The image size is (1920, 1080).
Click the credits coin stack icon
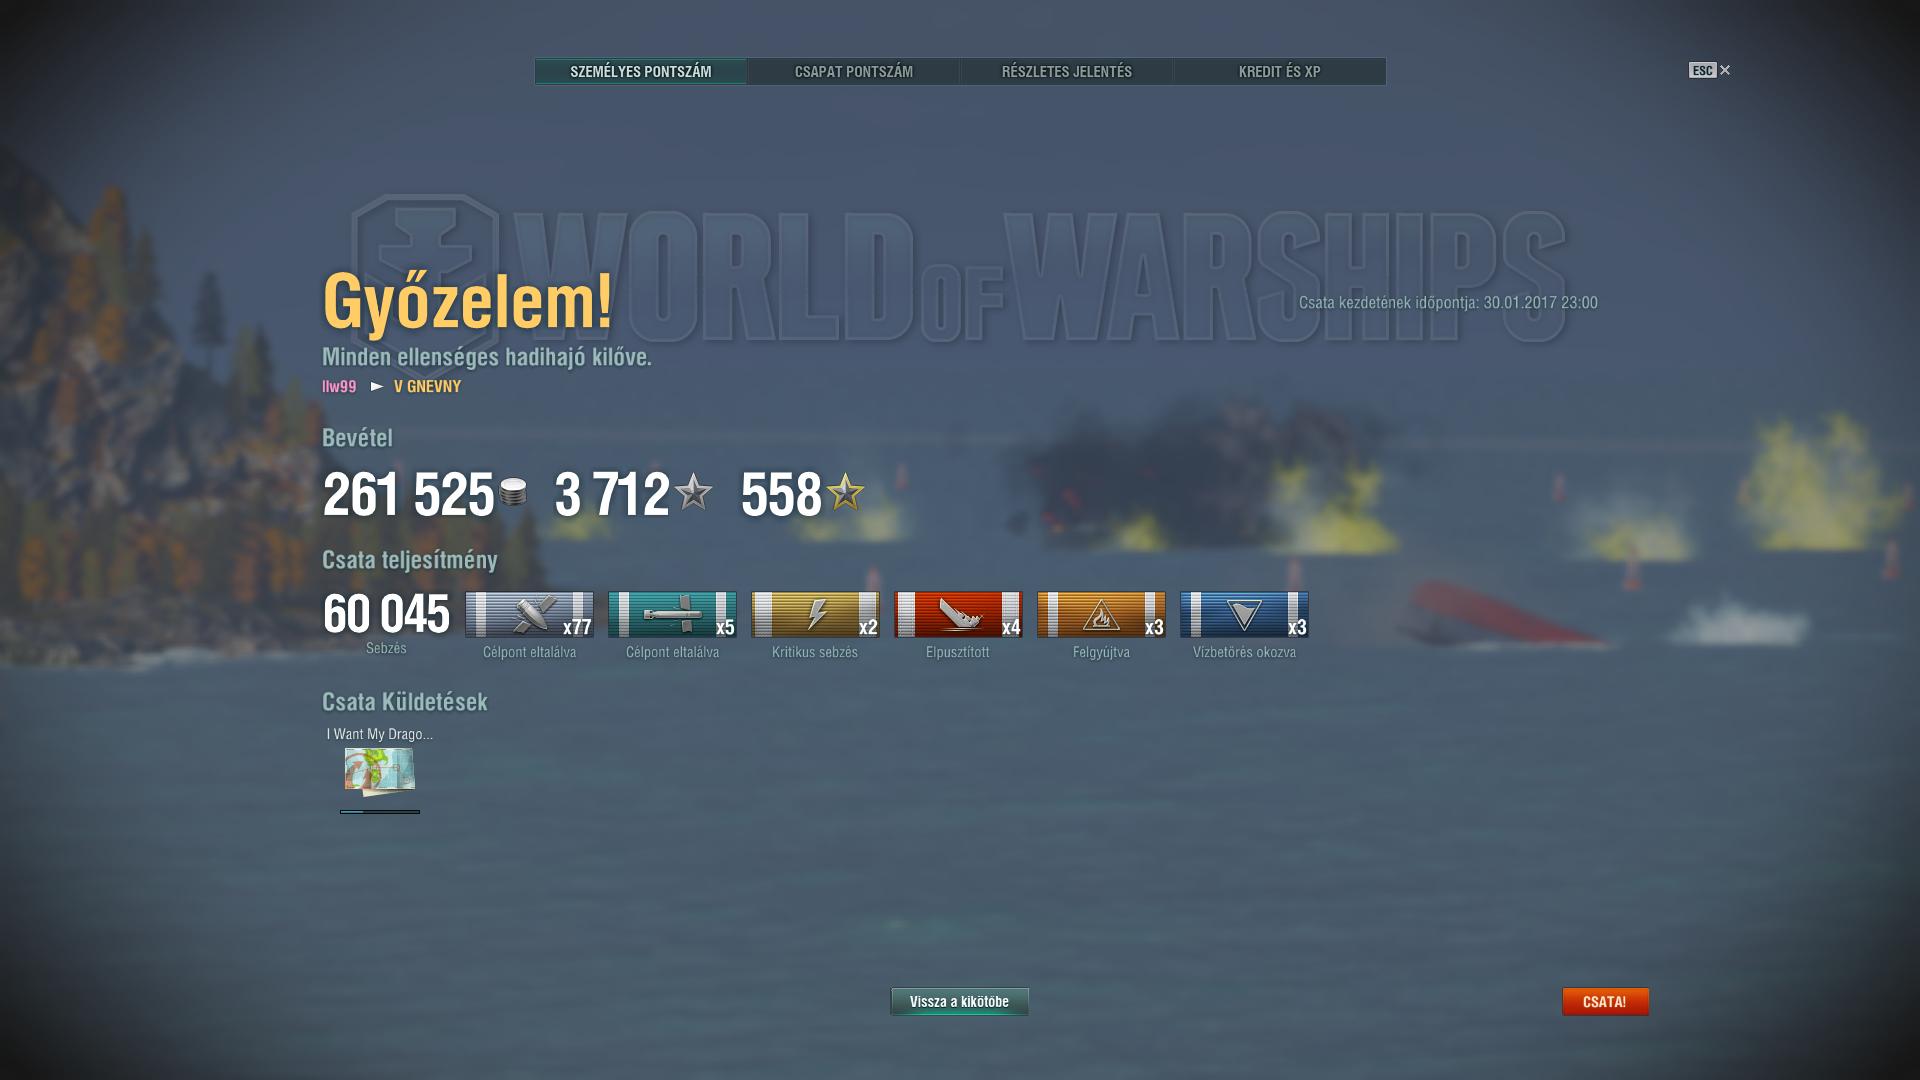point(513,492)
